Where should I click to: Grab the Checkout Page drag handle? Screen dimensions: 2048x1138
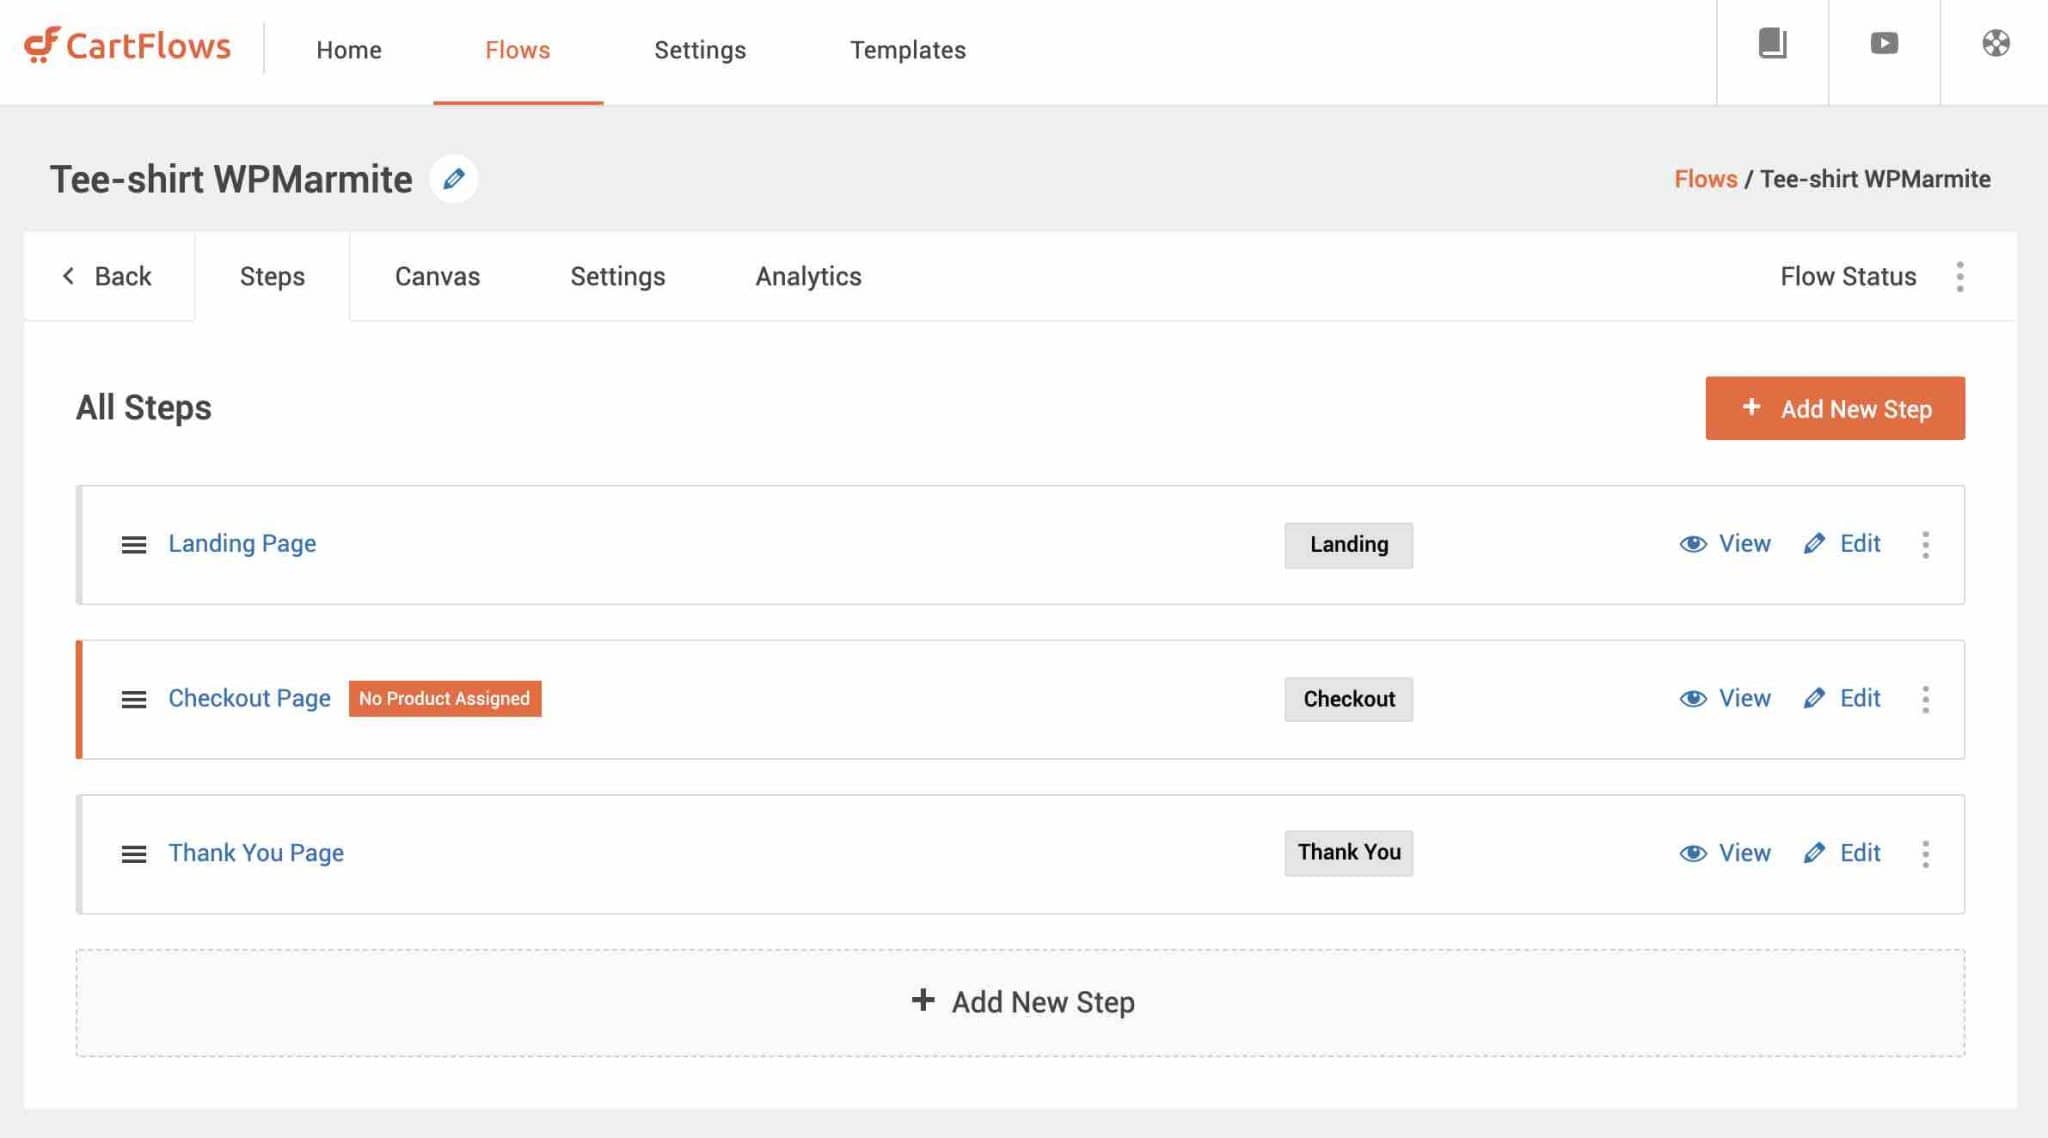(133, 699)
